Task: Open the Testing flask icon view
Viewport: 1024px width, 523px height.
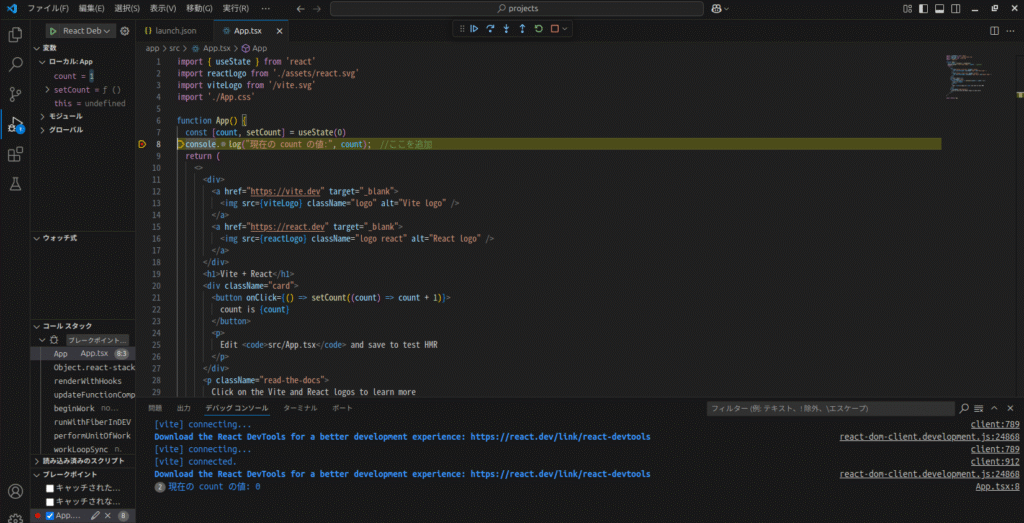Action: 15,184
